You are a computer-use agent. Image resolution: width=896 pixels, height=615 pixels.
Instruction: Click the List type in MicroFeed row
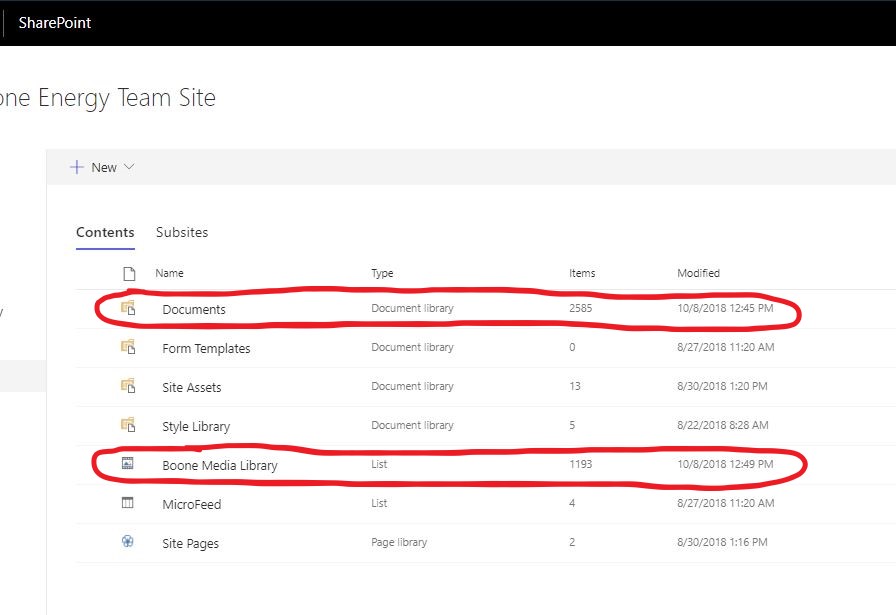379,503
